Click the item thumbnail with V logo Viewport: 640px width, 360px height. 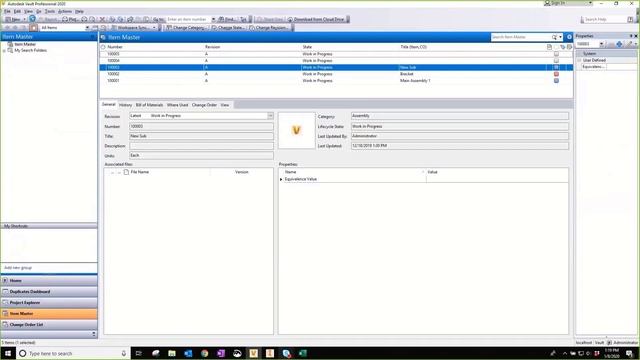[297, 130]
